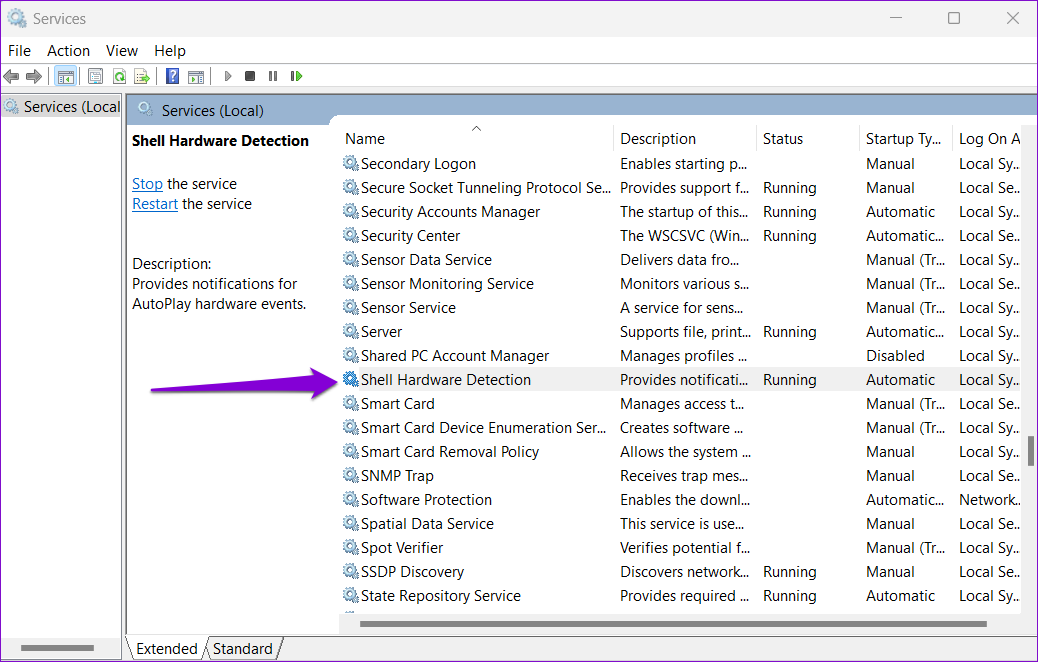The height and width of the screenshot is (662, 1038).
Task: Click the Stop the service link
Action: click(x=147, y=184)
